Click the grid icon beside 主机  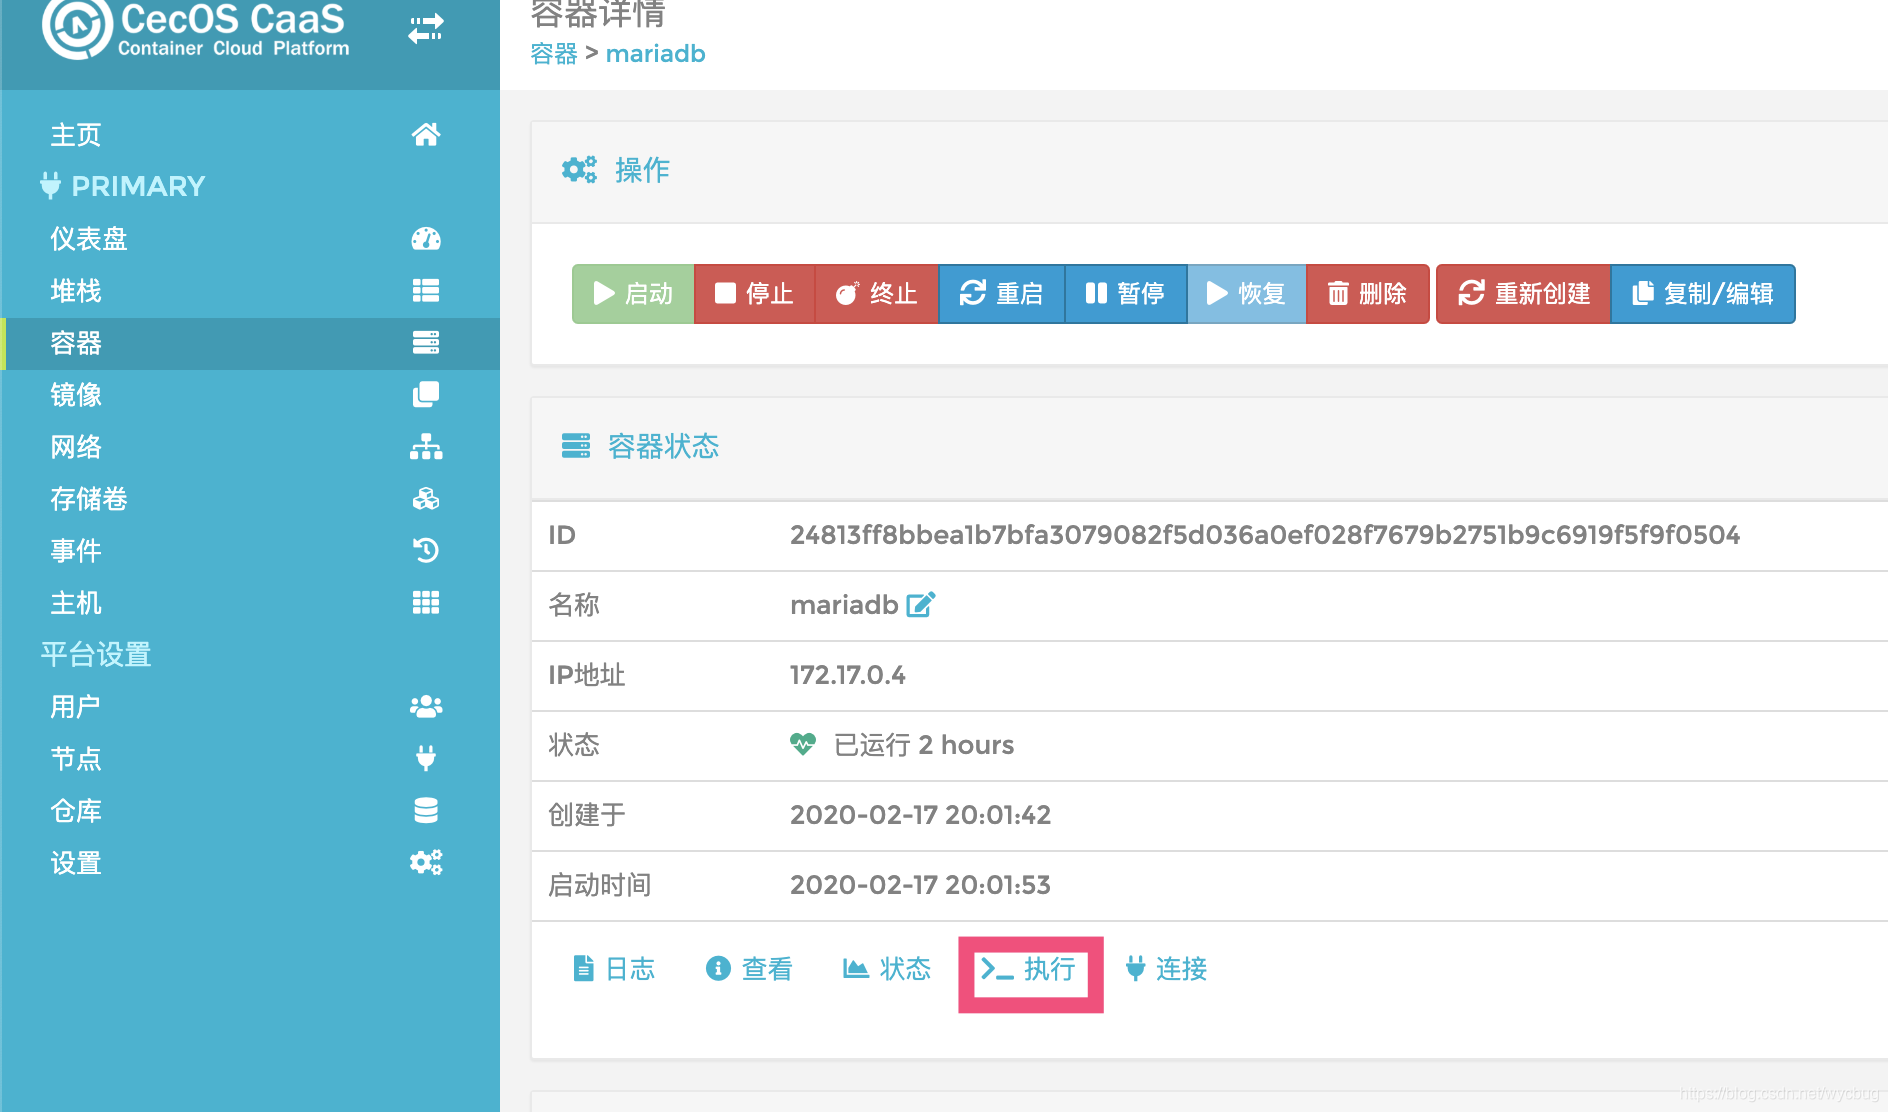coord(426,602)
